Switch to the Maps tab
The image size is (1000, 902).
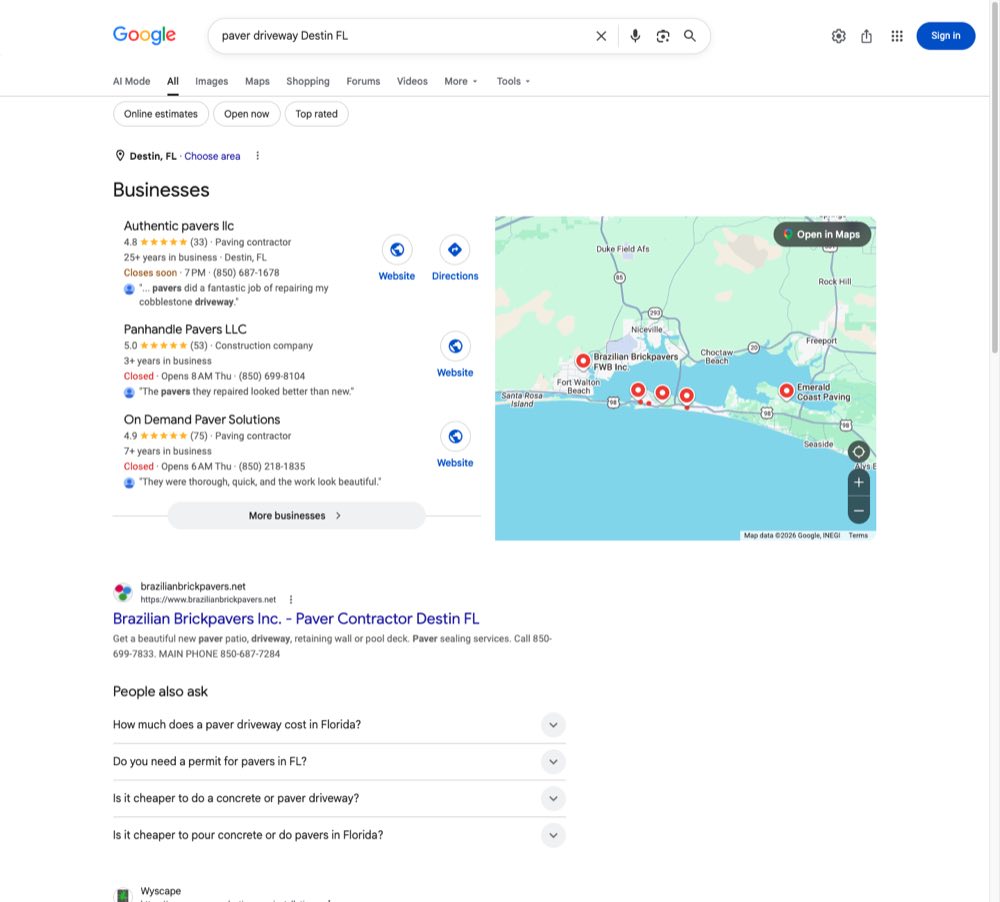pos(257,82)
